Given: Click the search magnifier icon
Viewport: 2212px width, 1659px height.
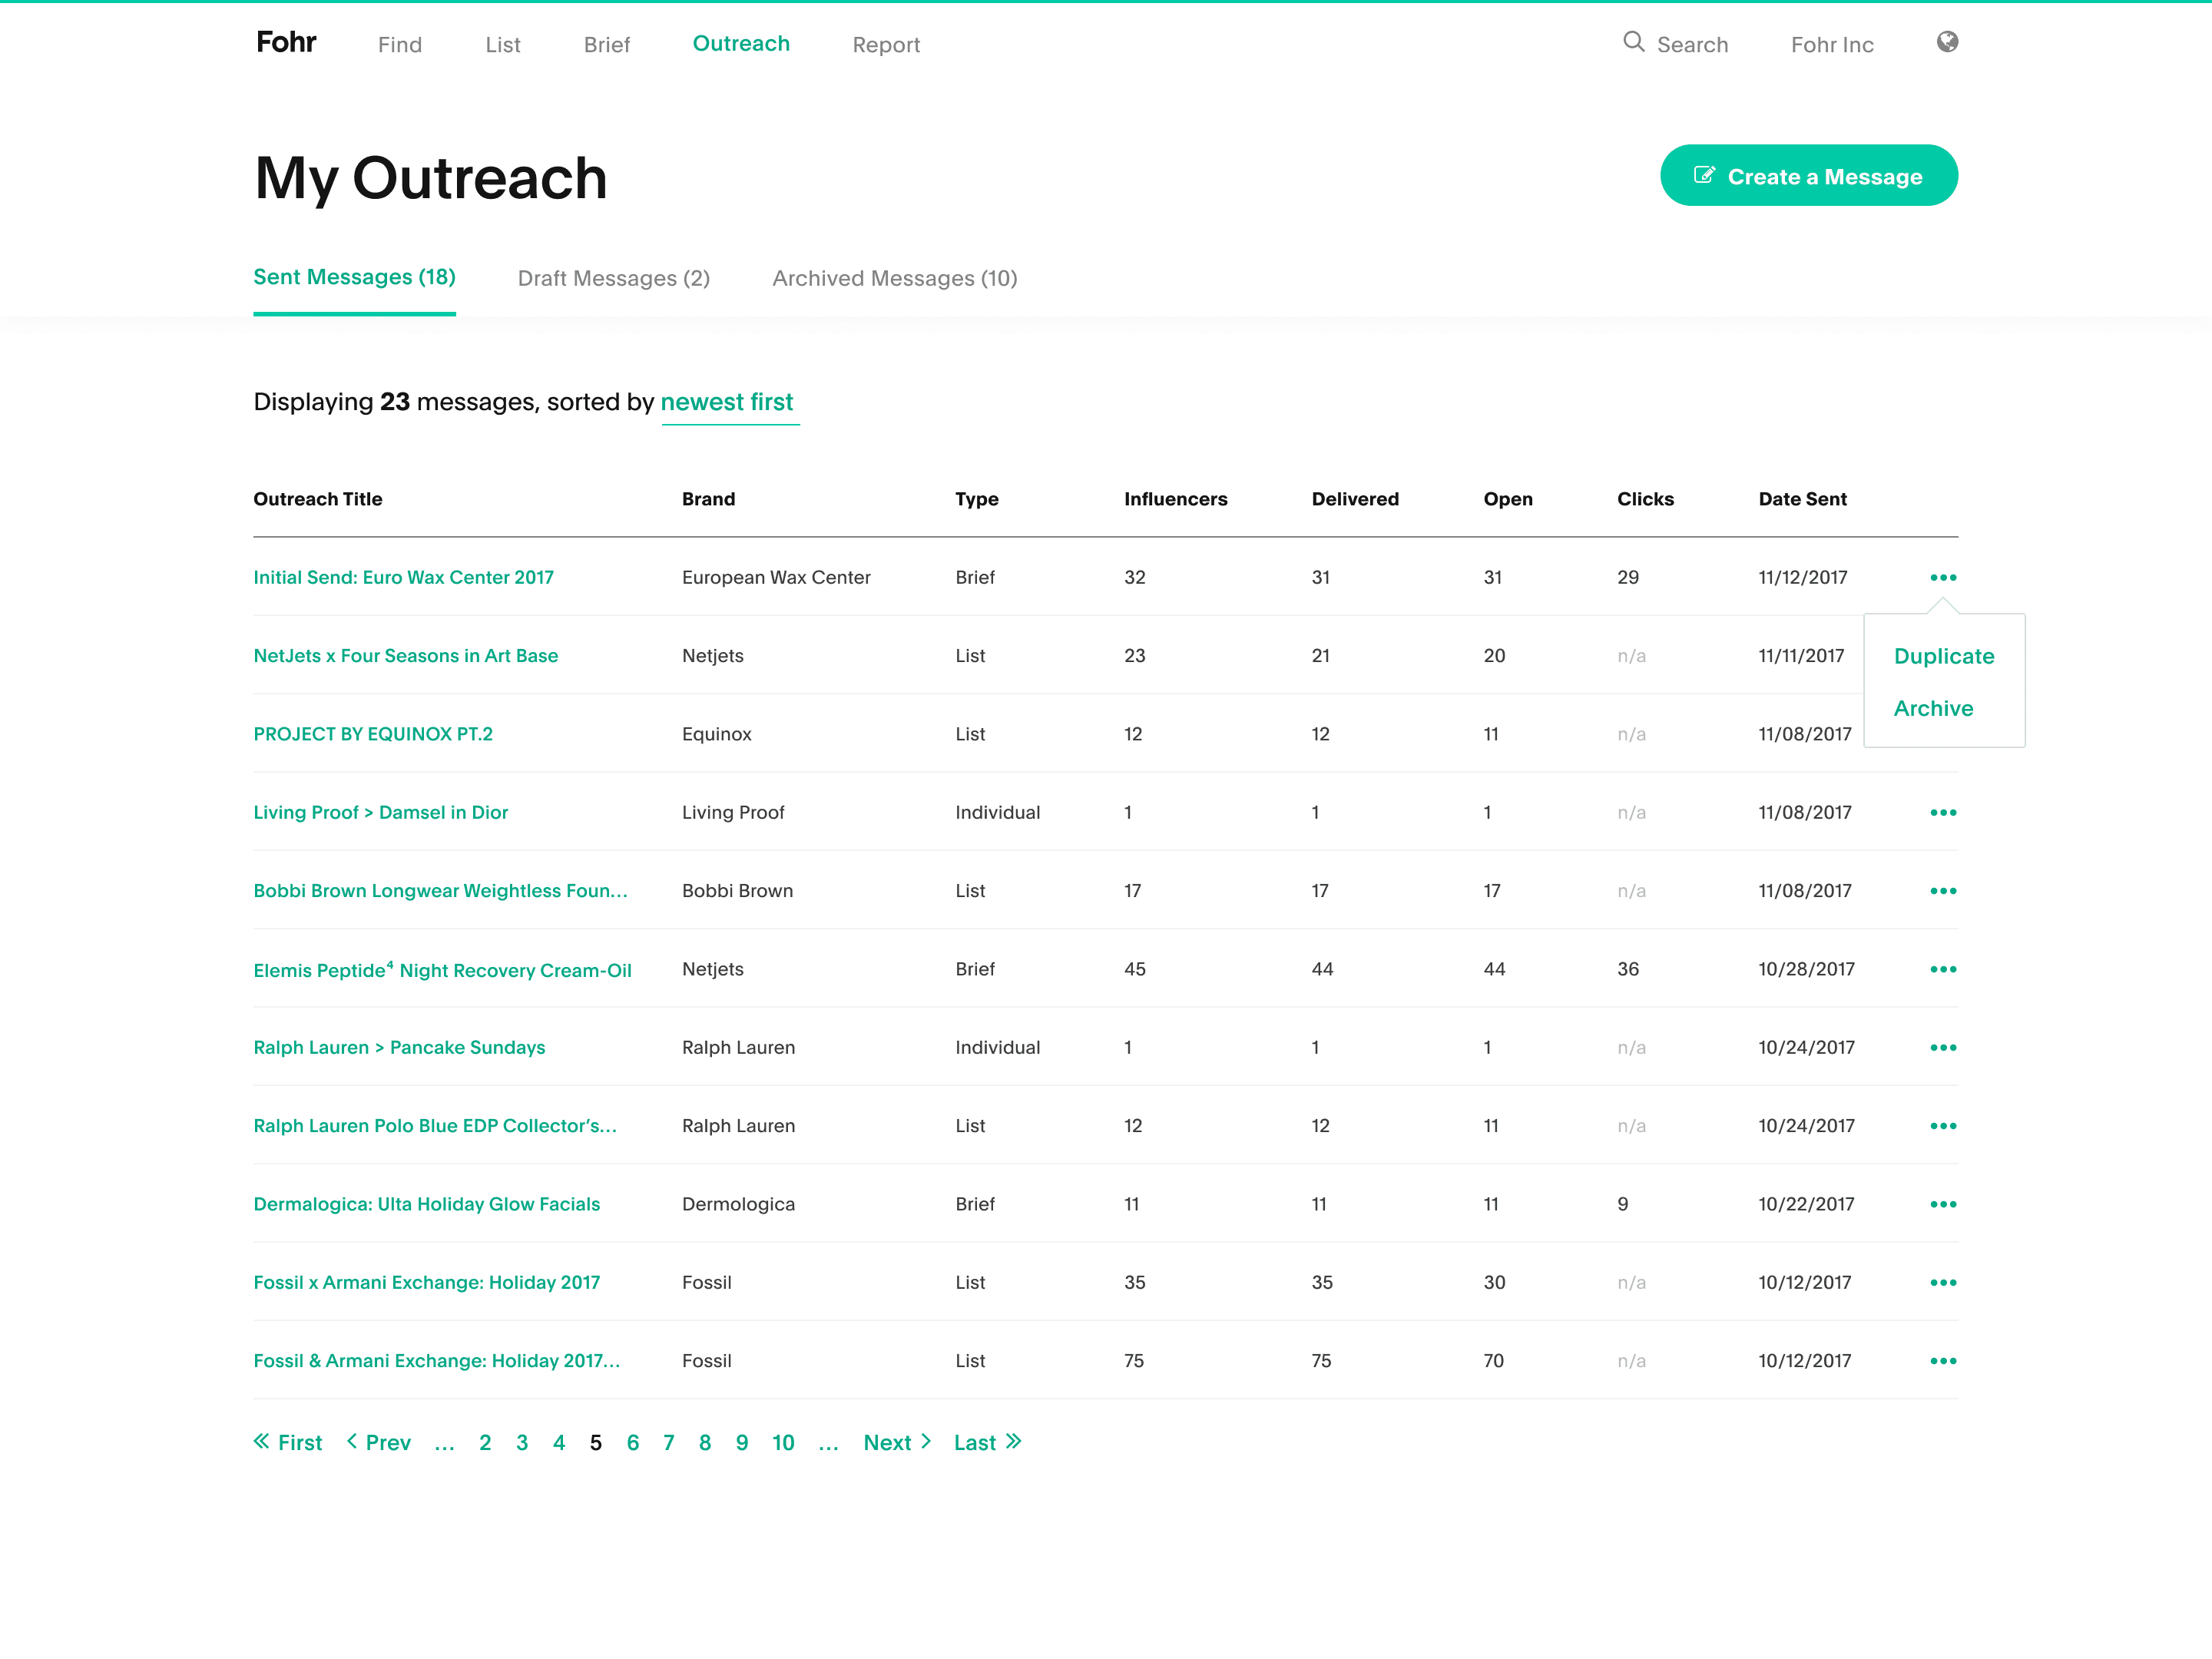Looking at the screenshot, I should coord(1633,42).
